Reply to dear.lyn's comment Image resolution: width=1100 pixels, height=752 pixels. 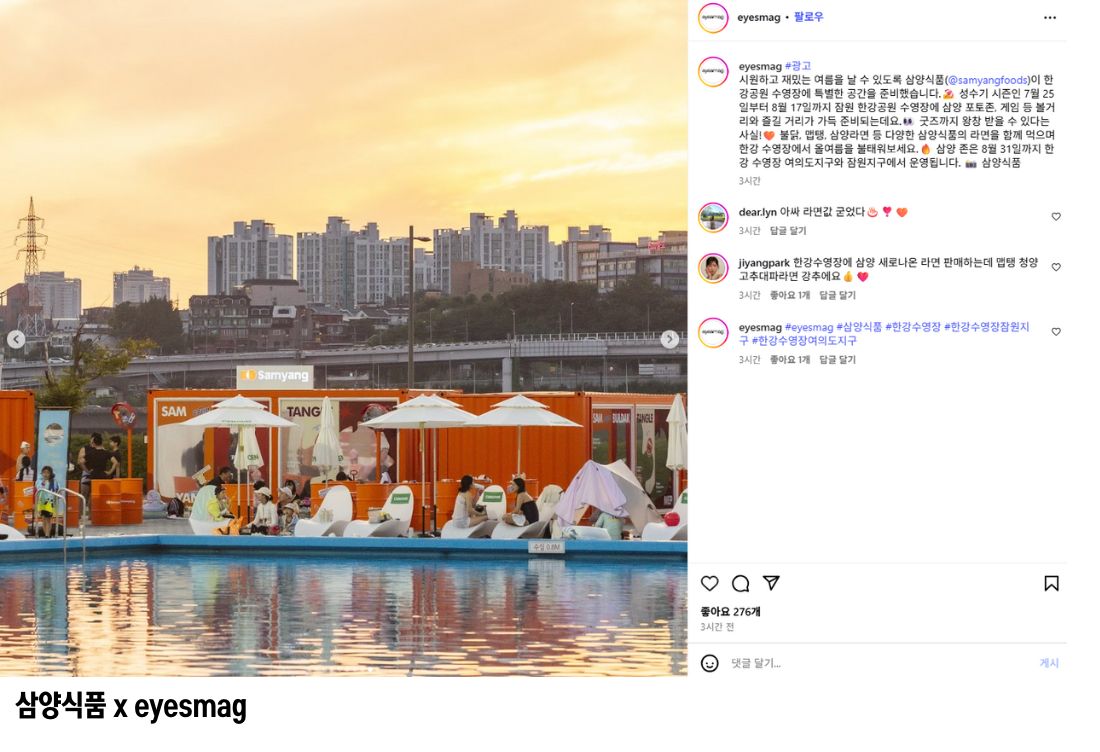click(x=788, y=231)
